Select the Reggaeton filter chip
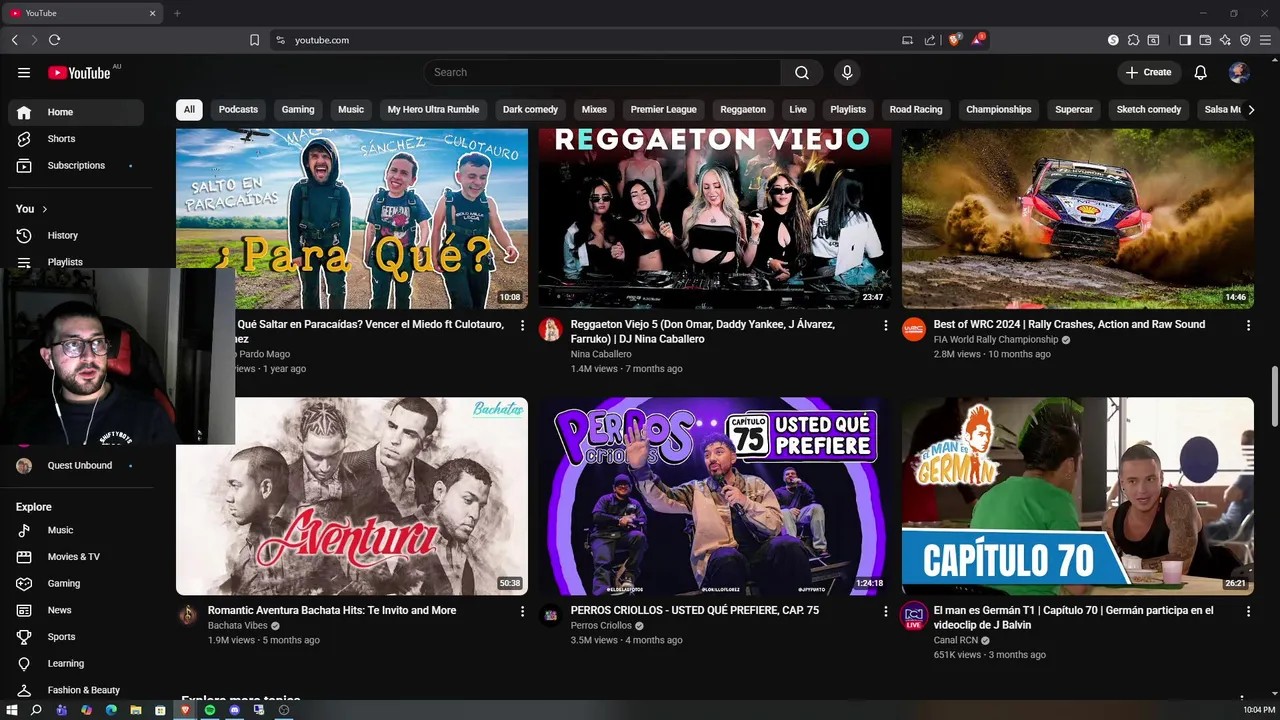The image size is (1280, 720). coord(743,110)
